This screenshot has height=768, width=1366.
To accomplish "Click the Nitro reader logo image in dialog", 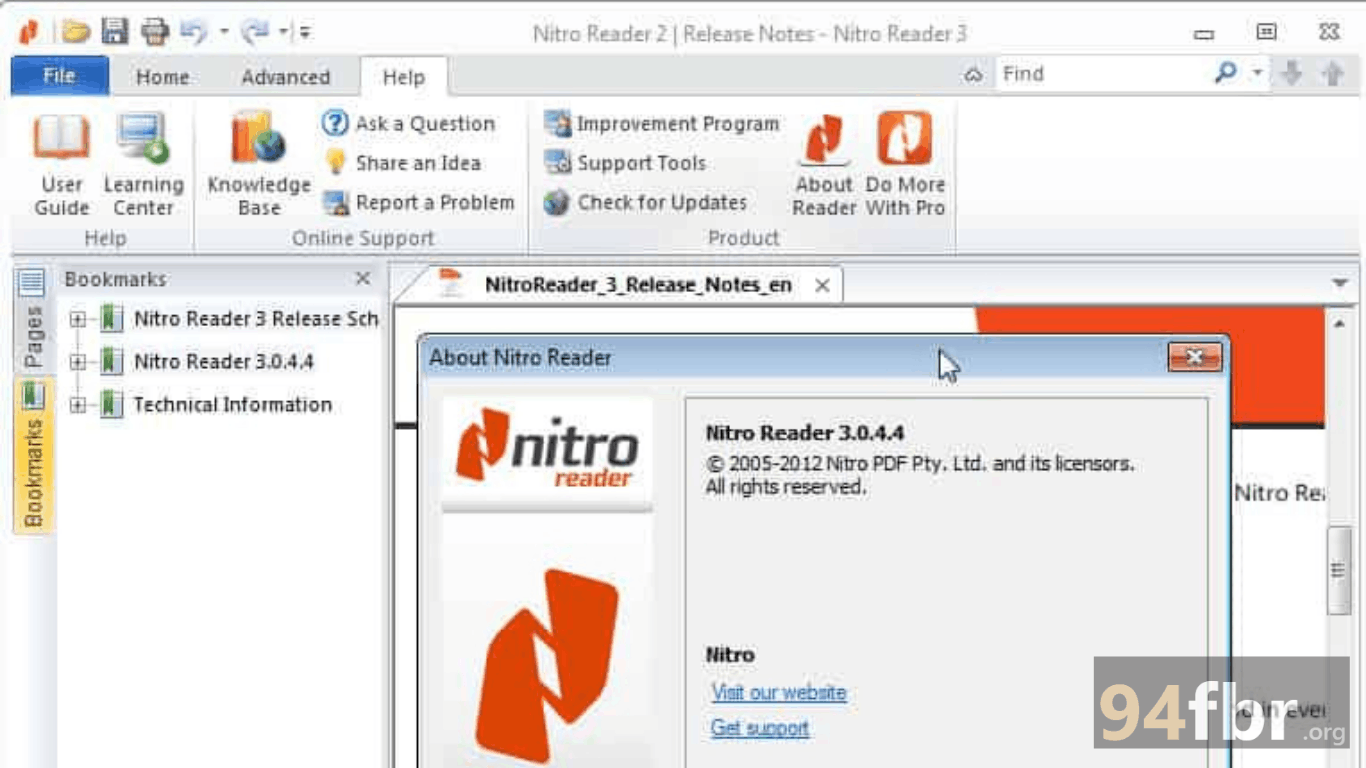I will tap(547, 451).
